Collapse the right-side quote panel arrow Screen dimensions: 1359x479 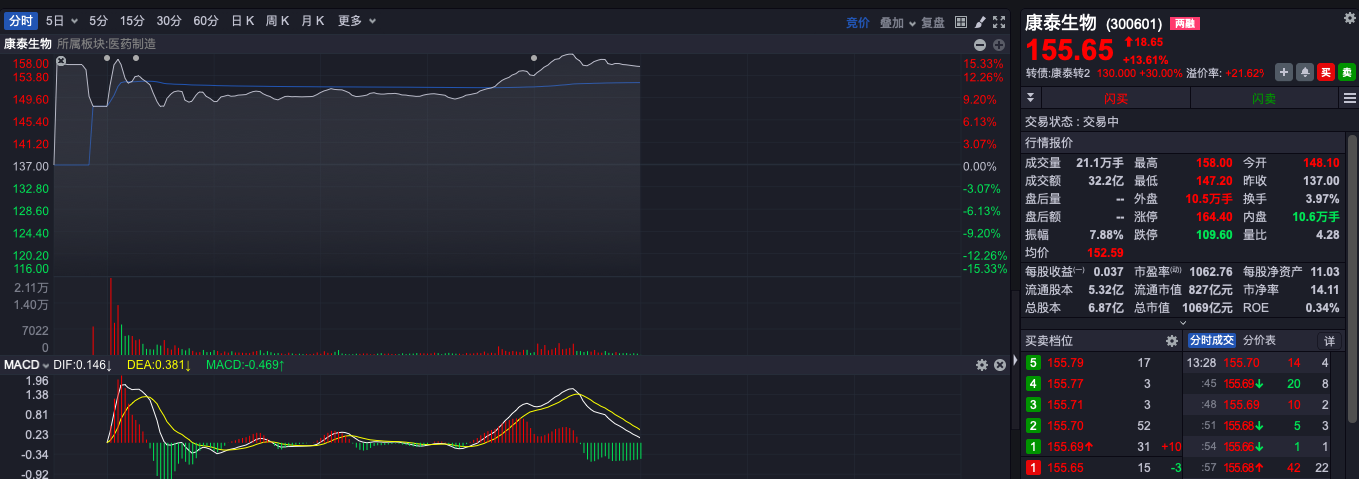click(x=1015, y=360)
